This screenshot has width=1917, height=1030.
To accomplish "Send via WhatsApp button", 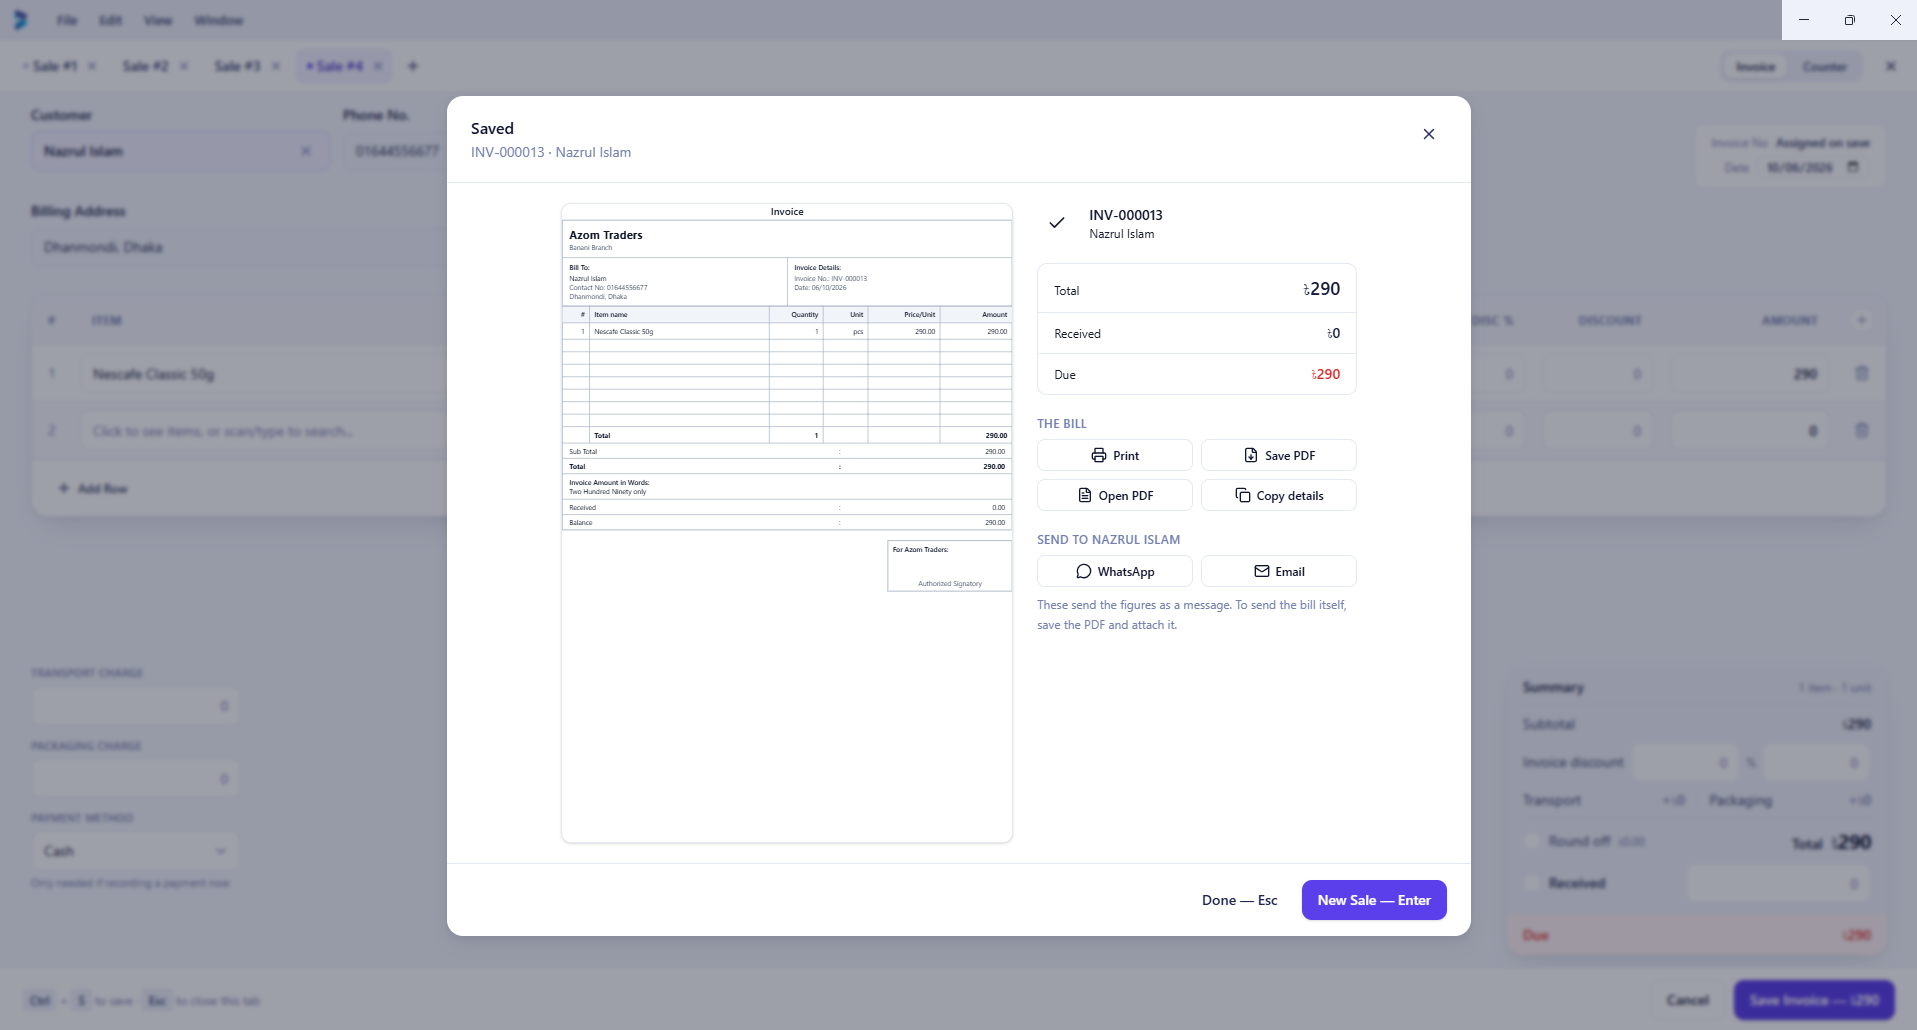I will coord(1114,571).
